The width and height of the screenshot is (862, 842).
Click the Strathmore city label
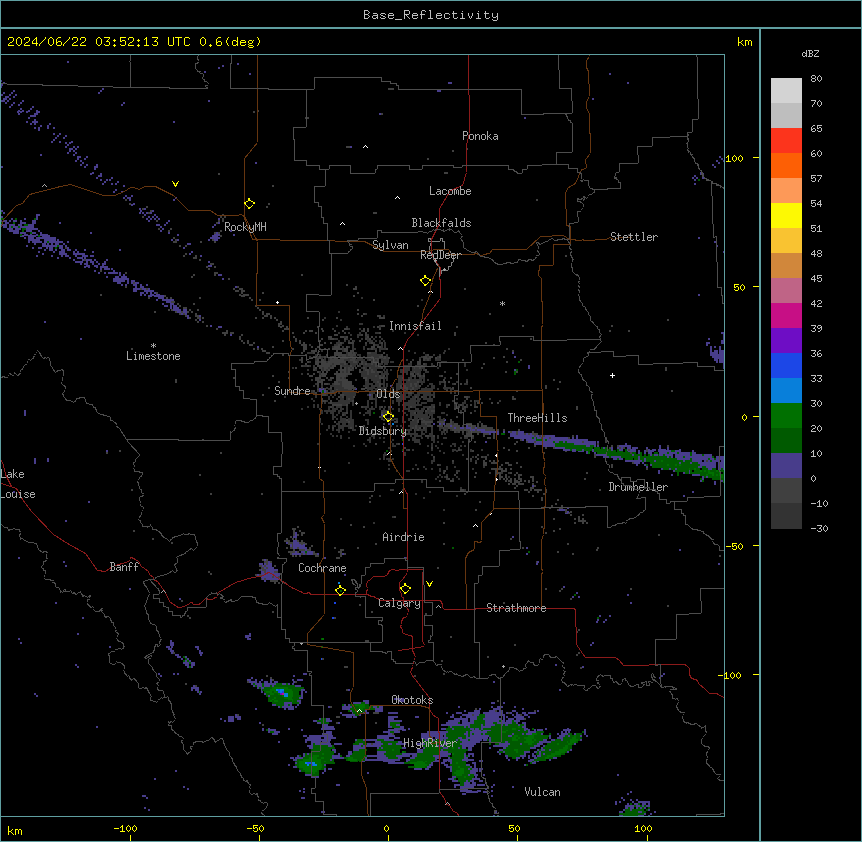pos(516,608)
